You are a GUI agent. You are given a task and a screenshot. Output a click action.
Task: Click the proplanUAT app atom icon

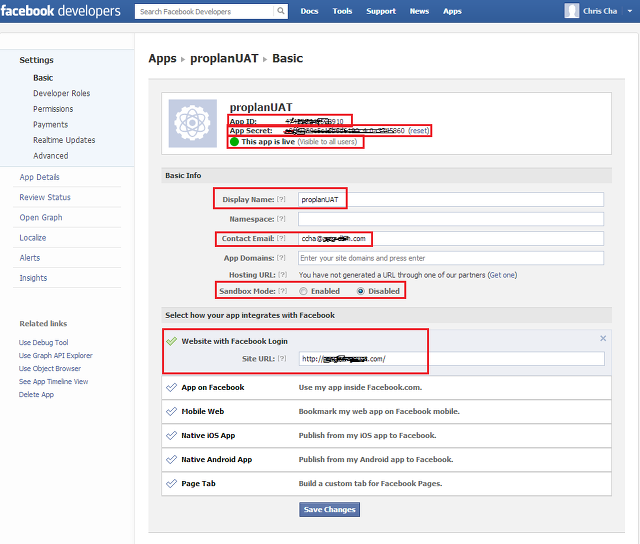pyautogui.click(x=193, y=123)
